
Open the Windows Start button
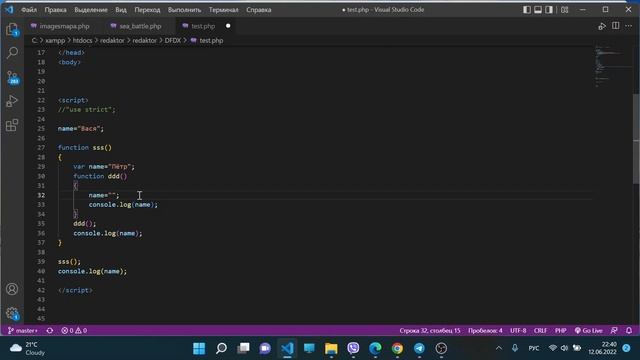pyautogui.click(x=199, y=348)
